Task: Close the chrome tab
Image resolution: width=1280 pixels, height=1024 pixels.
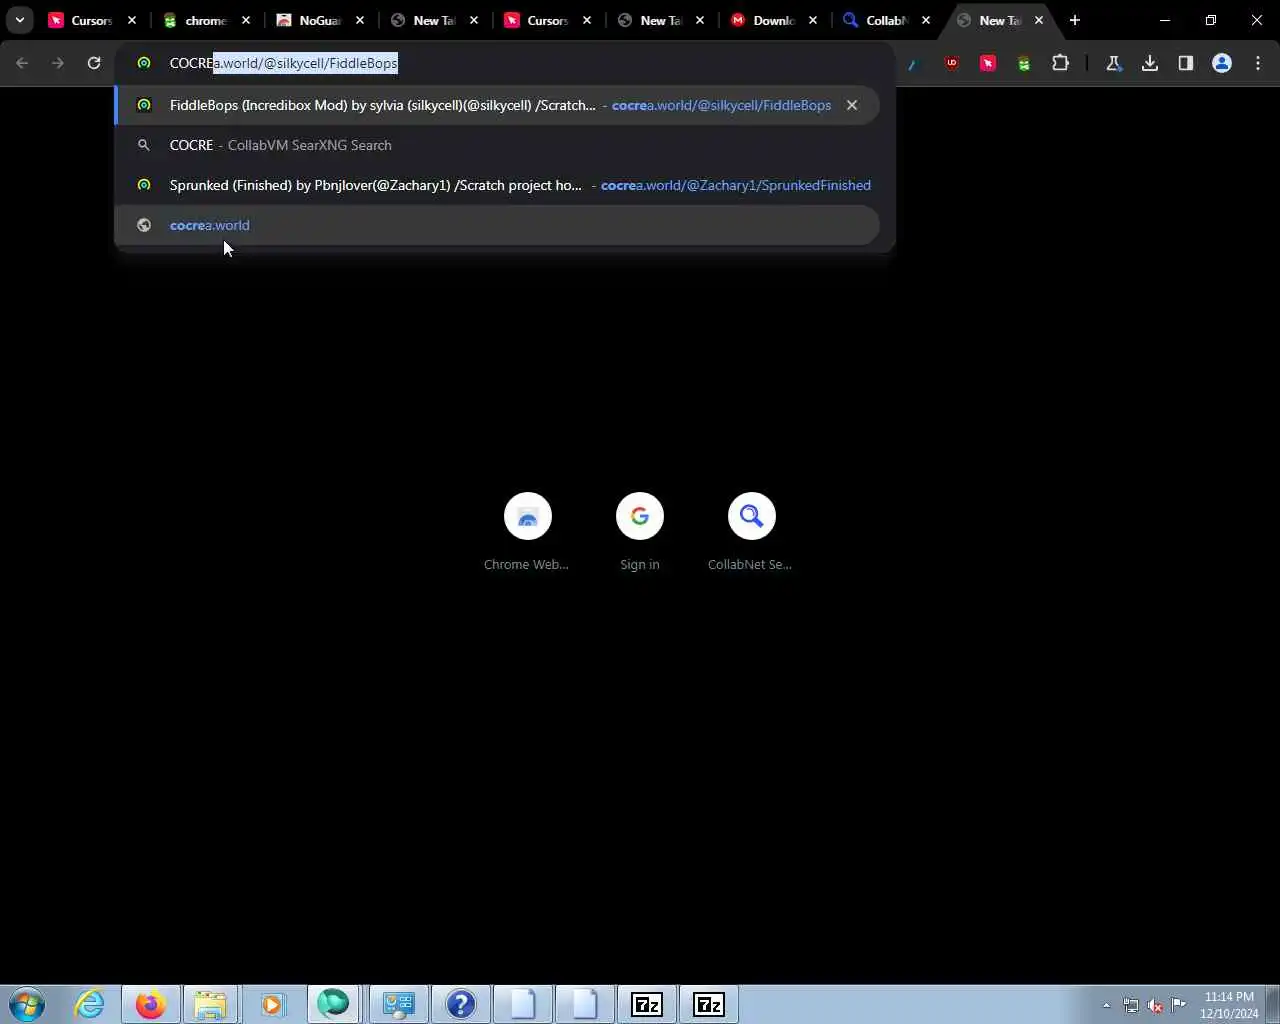Action: [x=246, y=20]
